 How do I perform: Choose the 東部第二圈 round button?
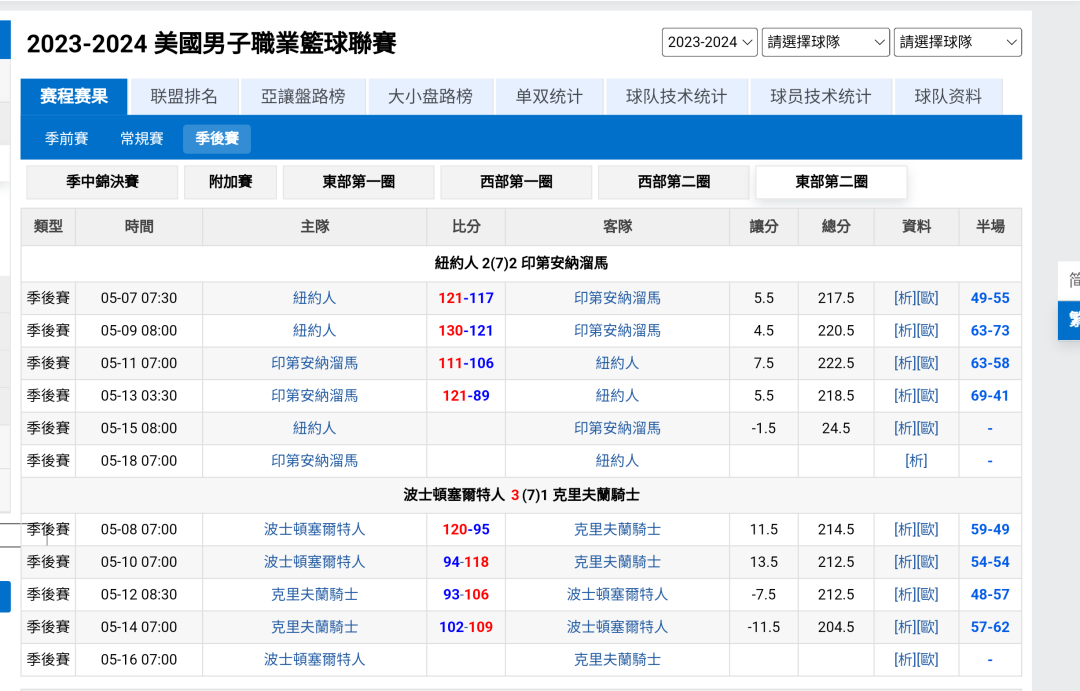[x=831, y=182]
